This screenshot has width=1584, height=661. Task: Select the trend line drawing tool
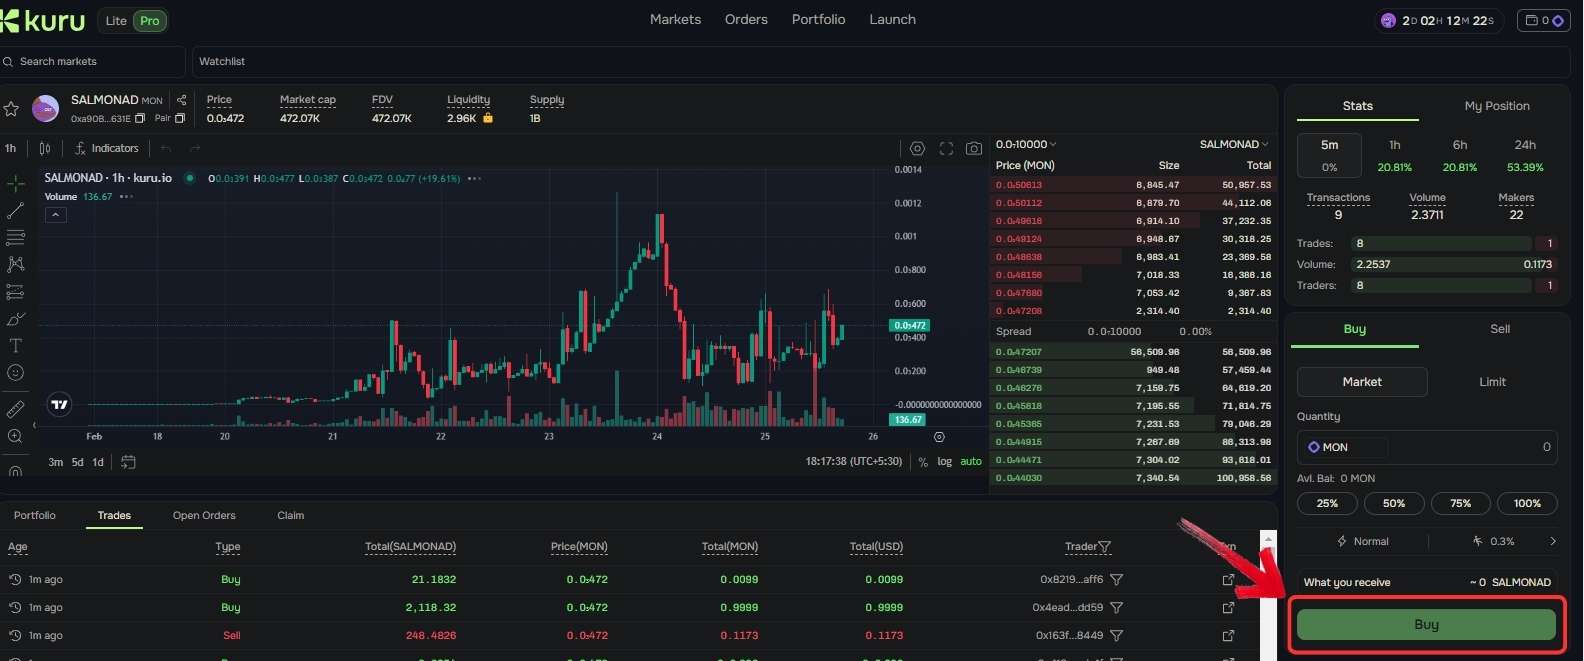point(15,211)
